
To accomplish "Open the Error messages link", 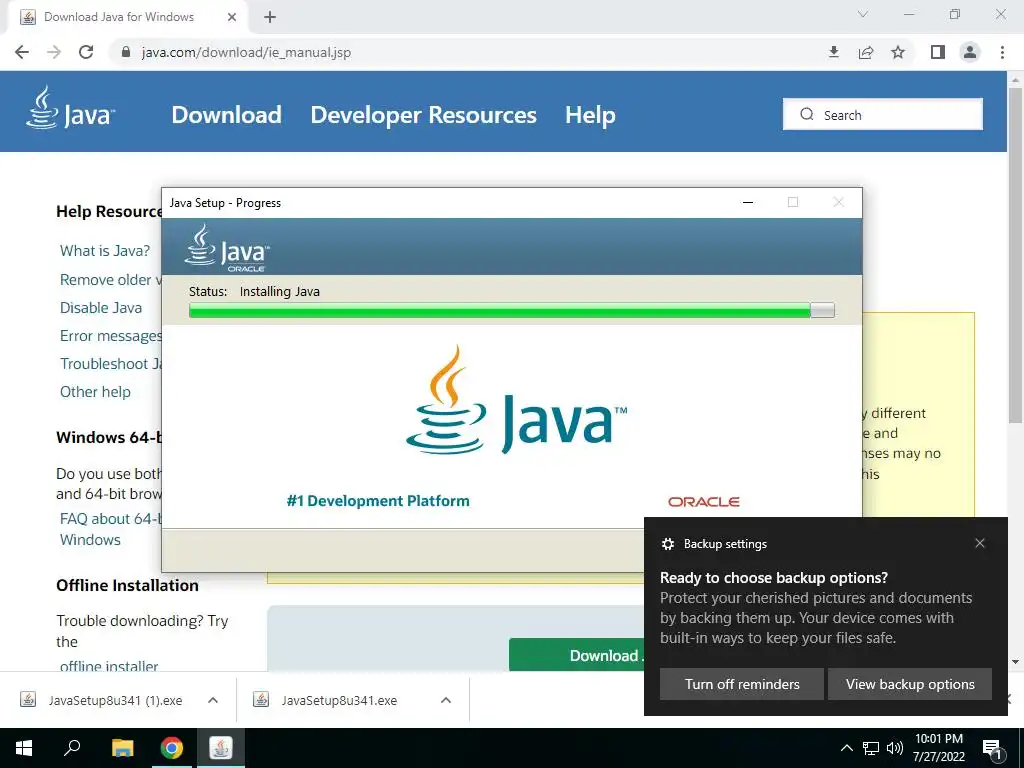I will (110, 336).
